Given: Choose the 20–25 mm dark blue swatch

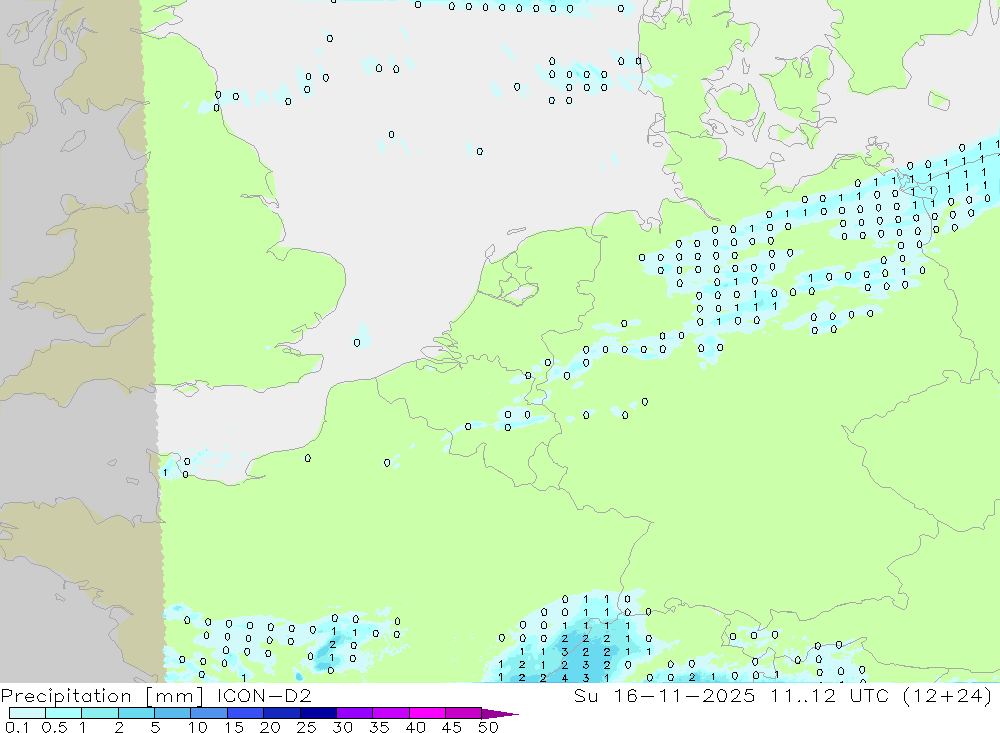Looking at the screenshot, I should click(281, 713).
